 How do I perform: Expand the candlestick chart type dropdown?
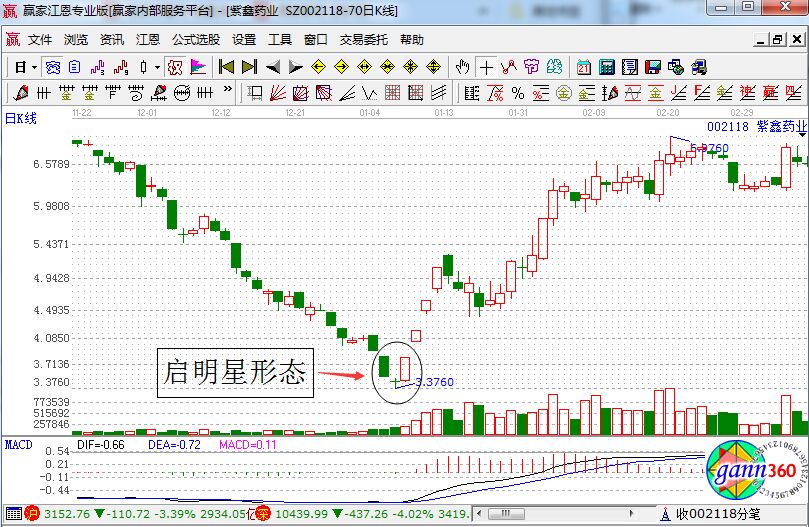tap(157, 67)
